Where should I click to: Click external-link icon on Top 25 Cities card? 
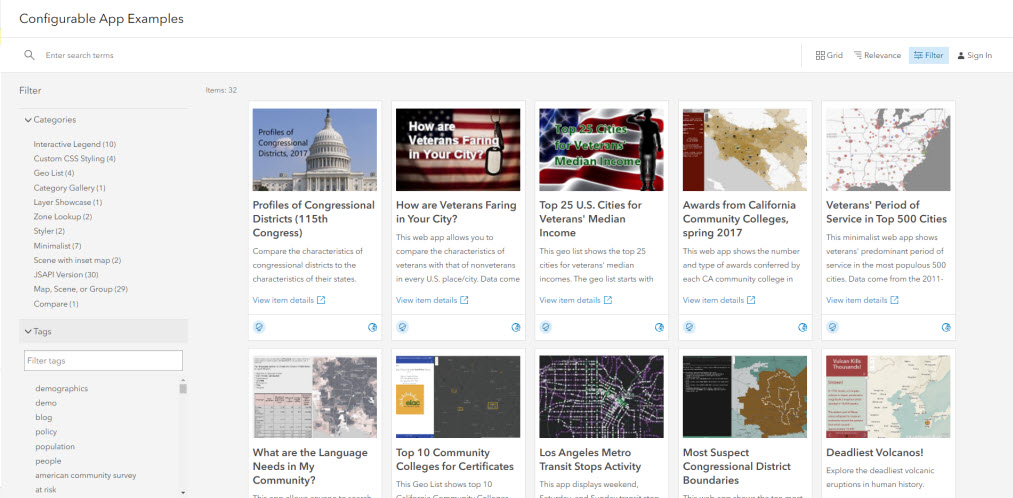[608, 300]
